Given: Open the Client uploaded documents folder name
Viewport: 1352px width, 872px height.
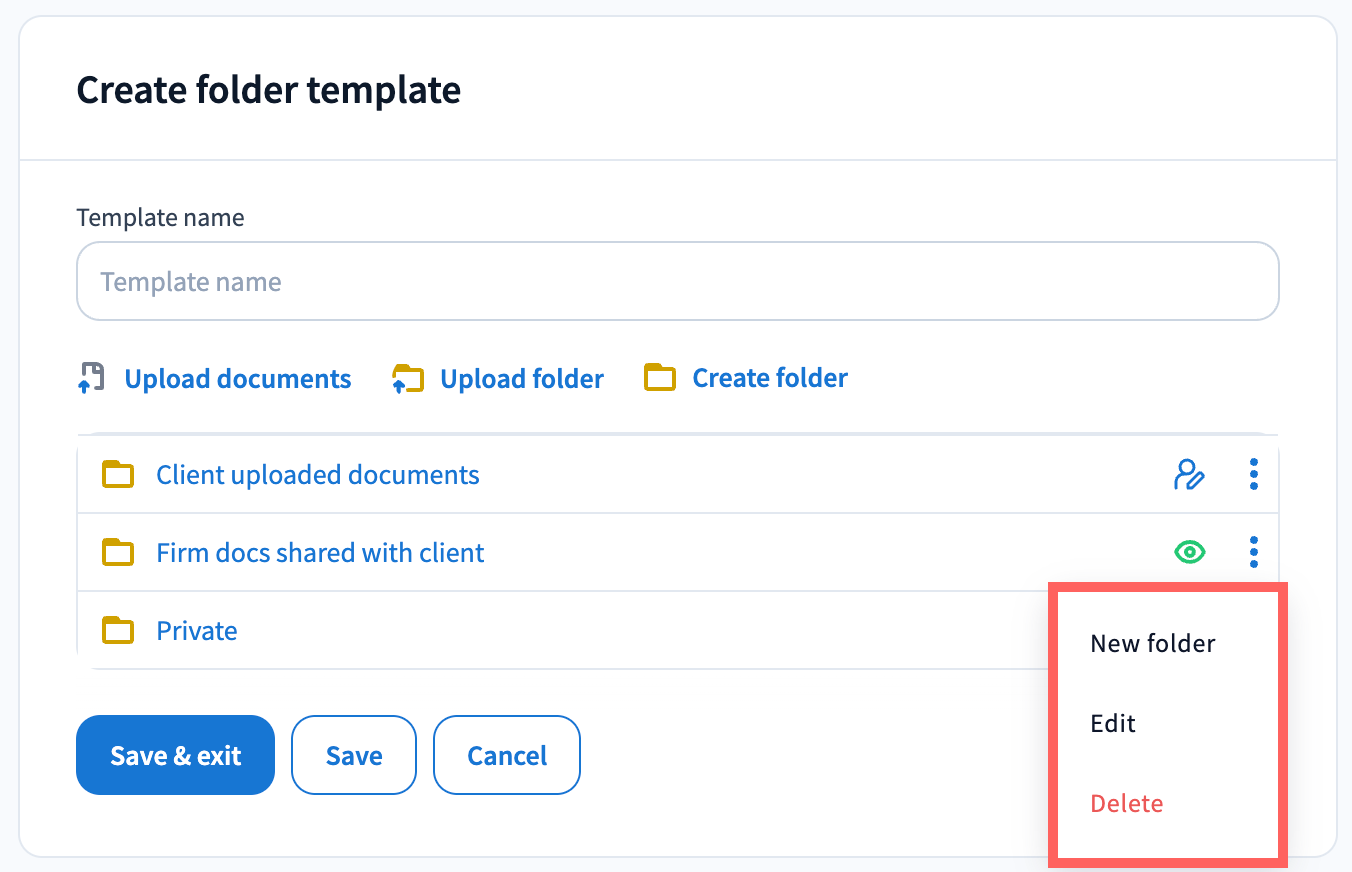Looking at the screenshot, I should (318, 475).
